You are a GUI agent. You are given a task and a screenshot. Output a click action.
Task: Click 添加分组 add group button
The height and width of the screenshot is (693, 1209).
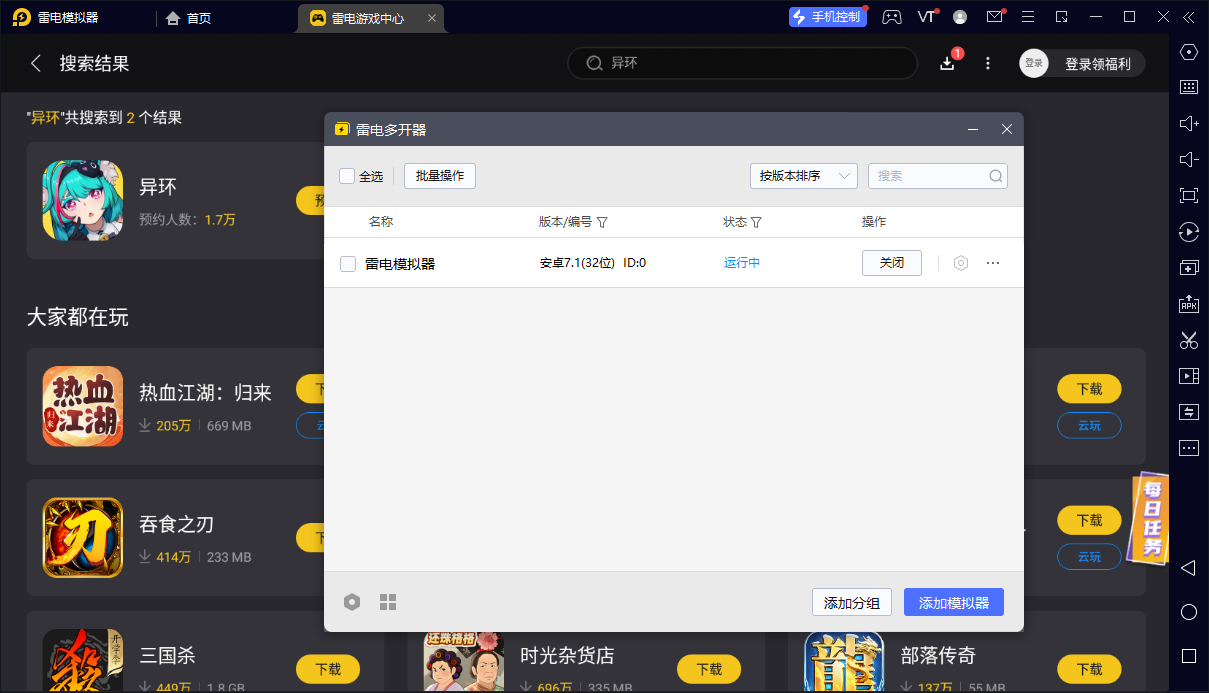(x=852, y=602)
